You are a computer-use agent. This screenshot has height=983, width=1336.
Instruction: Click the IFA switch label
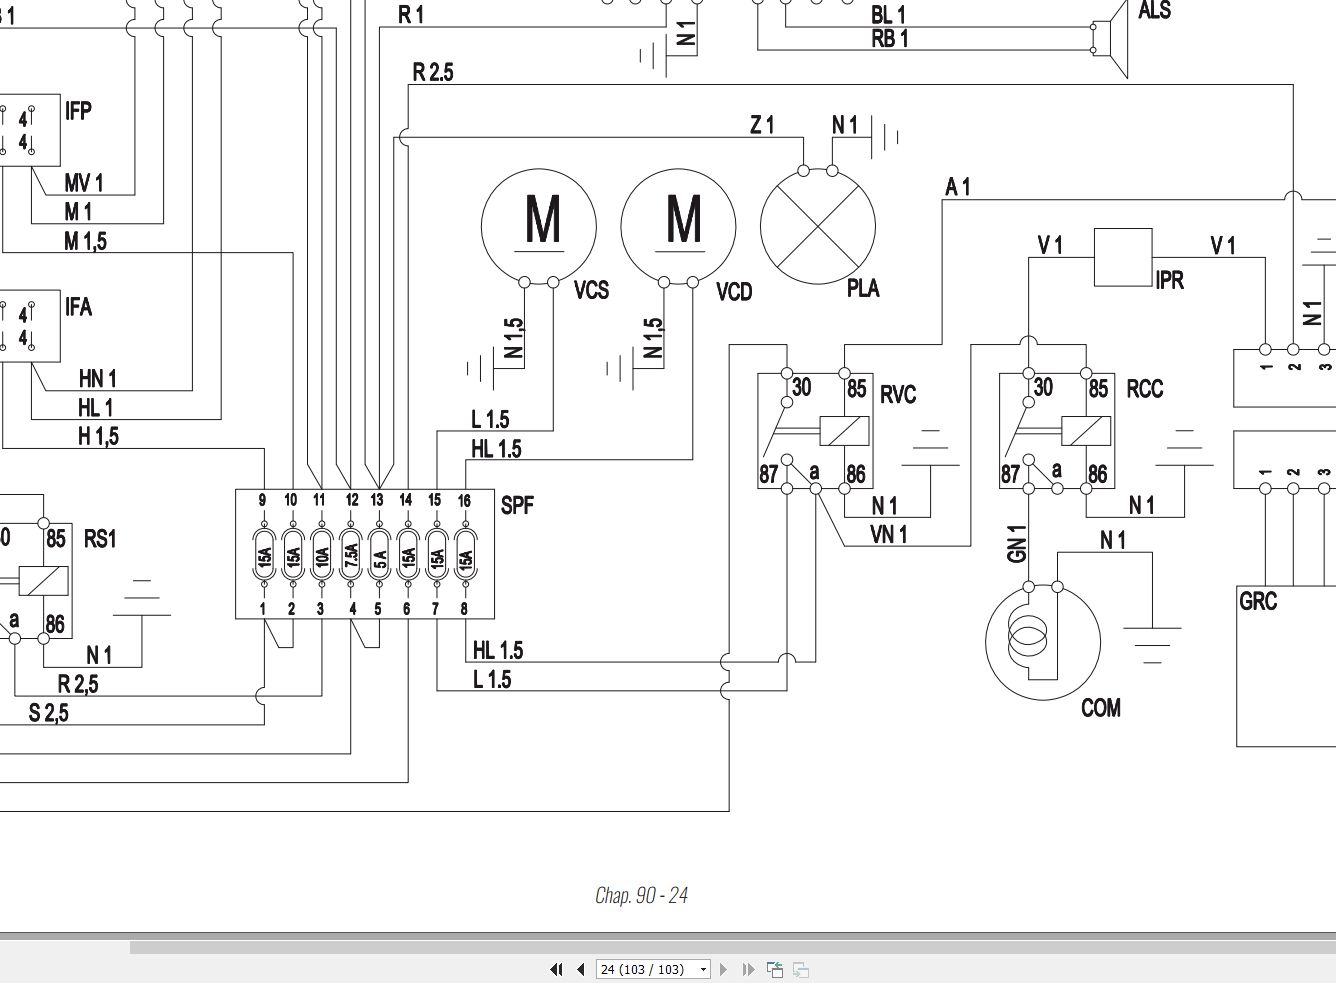point(79,306)
